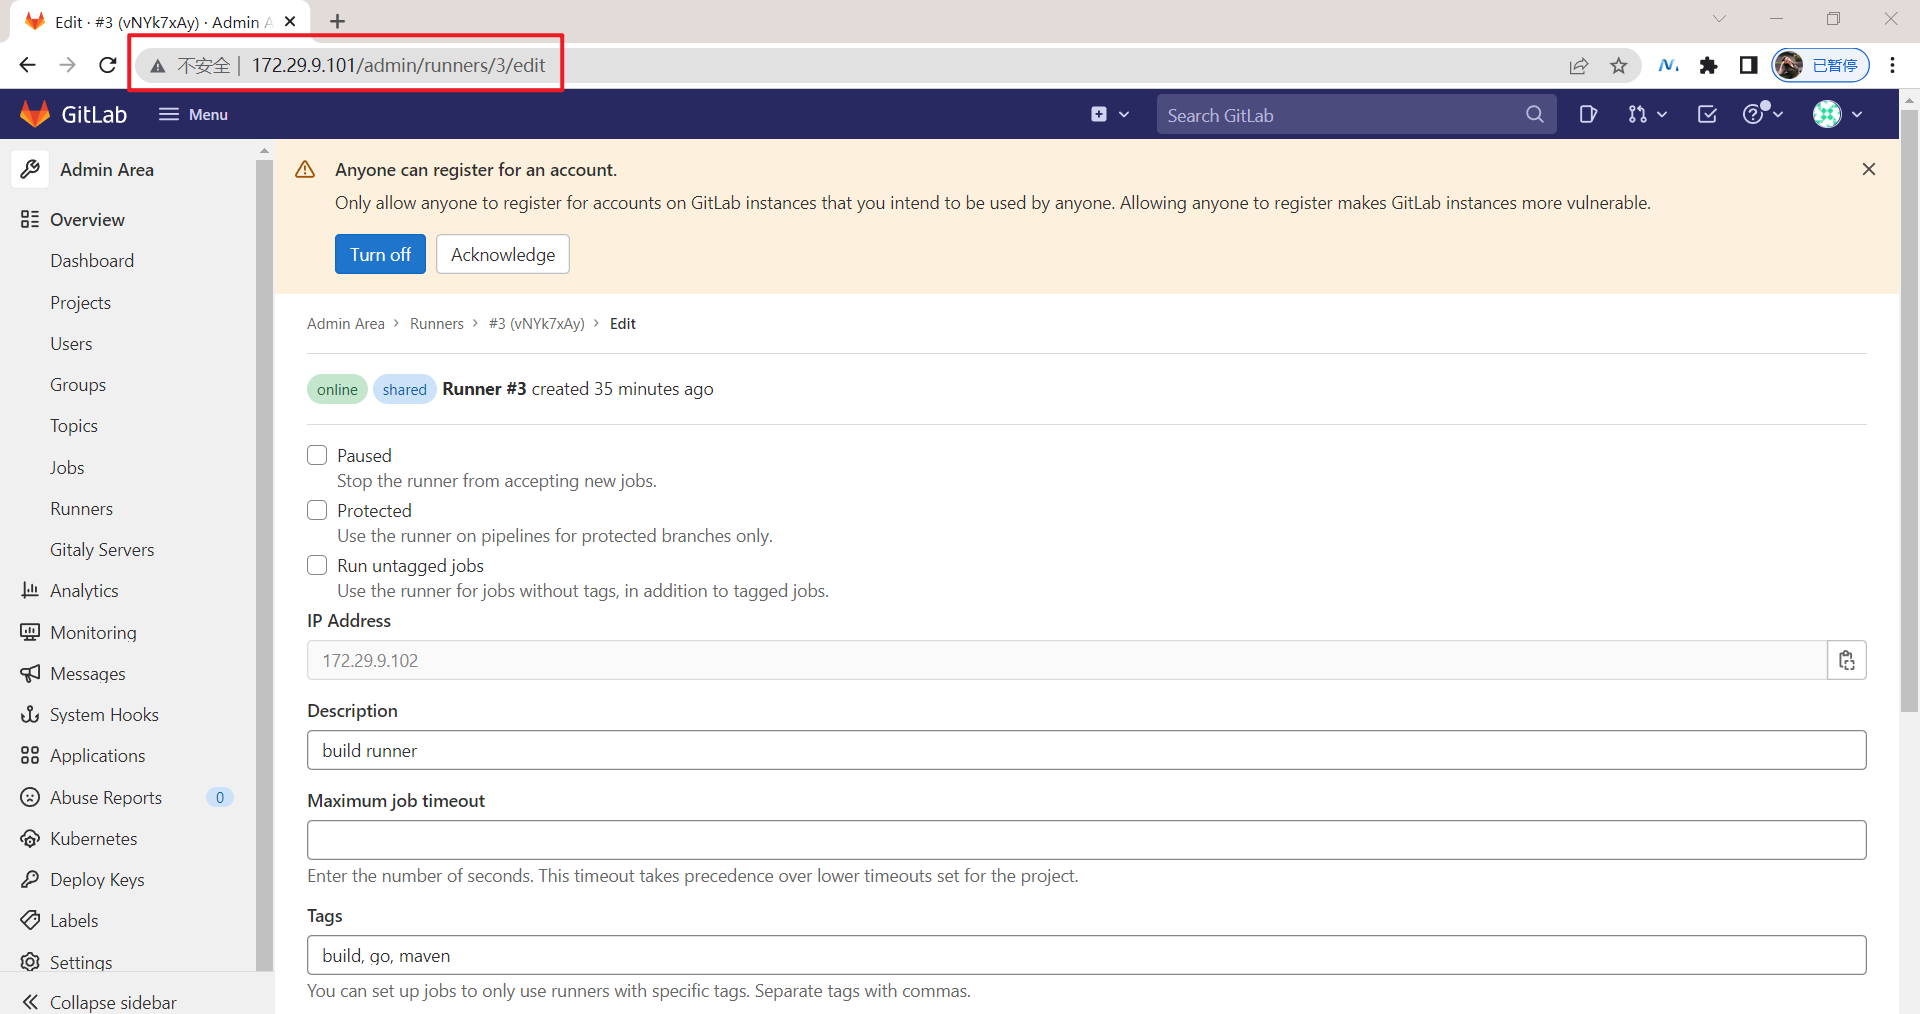
Task: Click Admin Area breadcrumb link
Action: pyautogui.click(x=346, y=323)
